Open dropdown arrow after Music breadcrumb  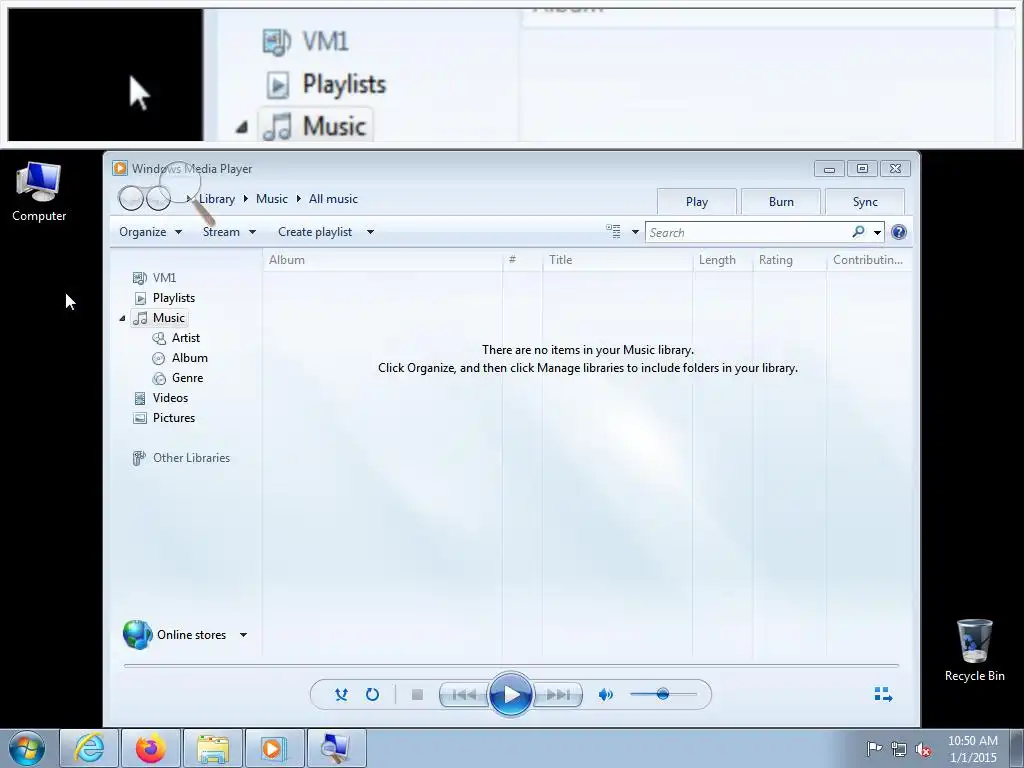(298, 199)
